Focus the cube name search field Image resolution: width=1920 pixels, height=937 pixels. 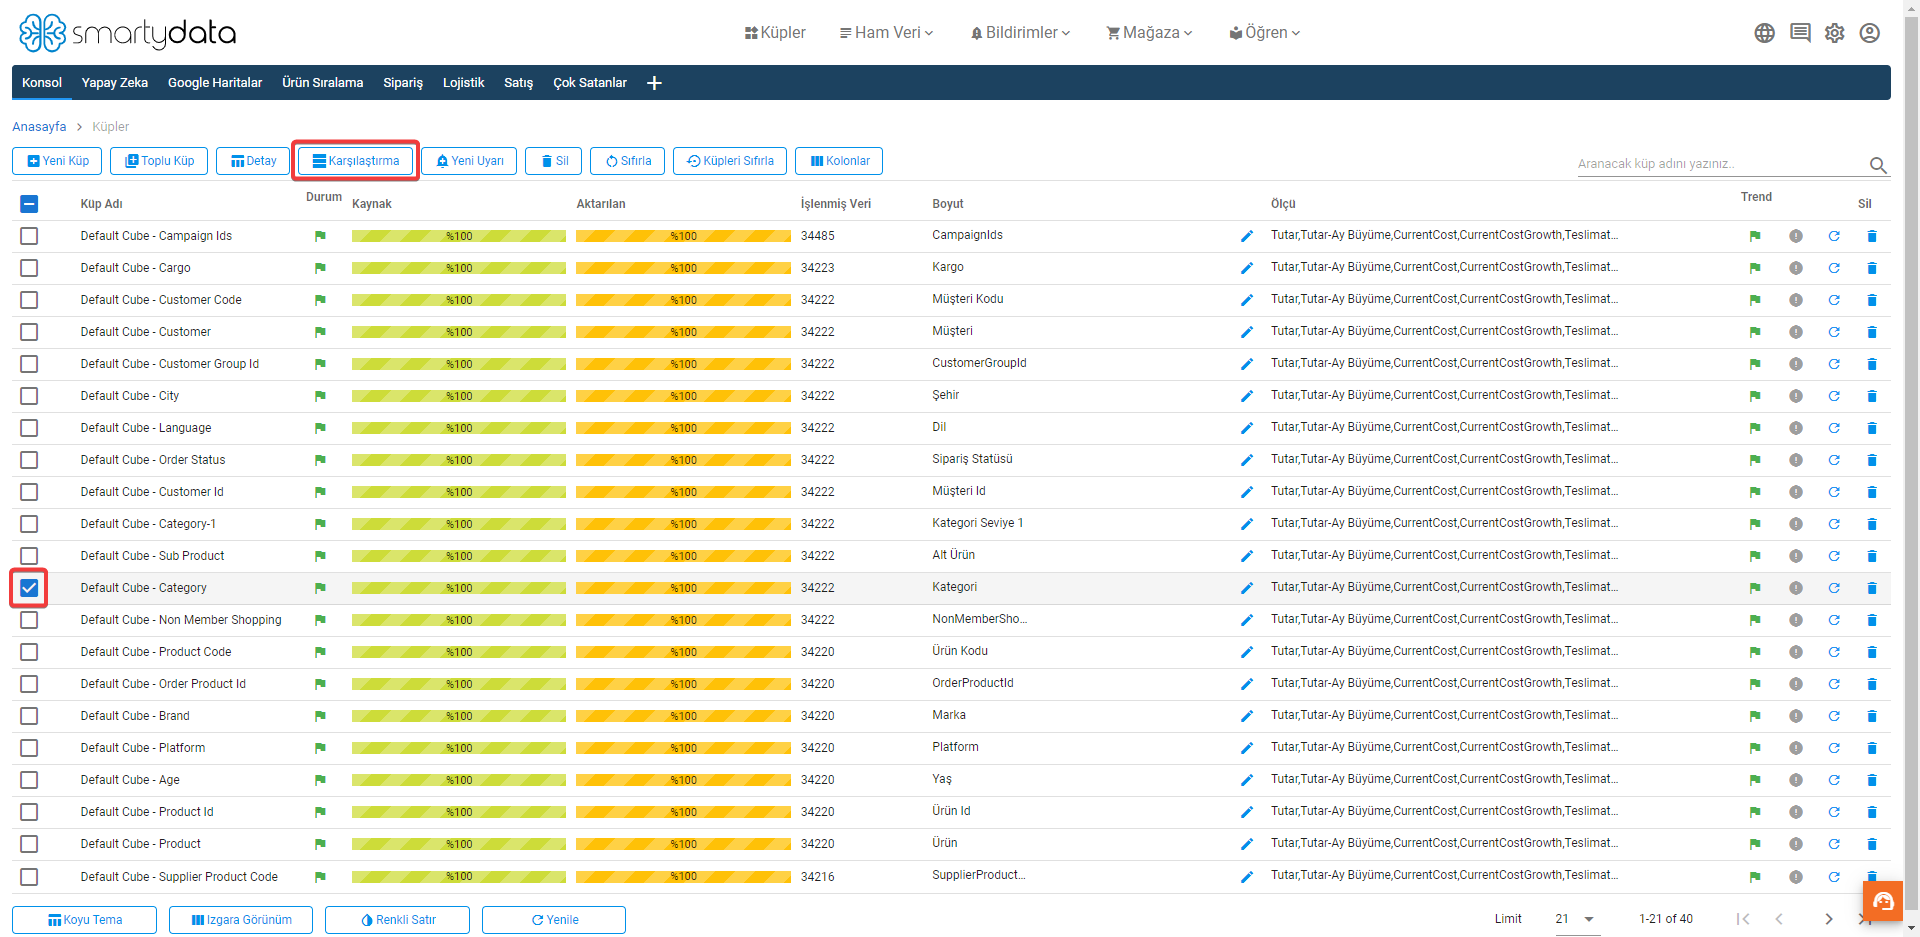(x=1720, y=164)
